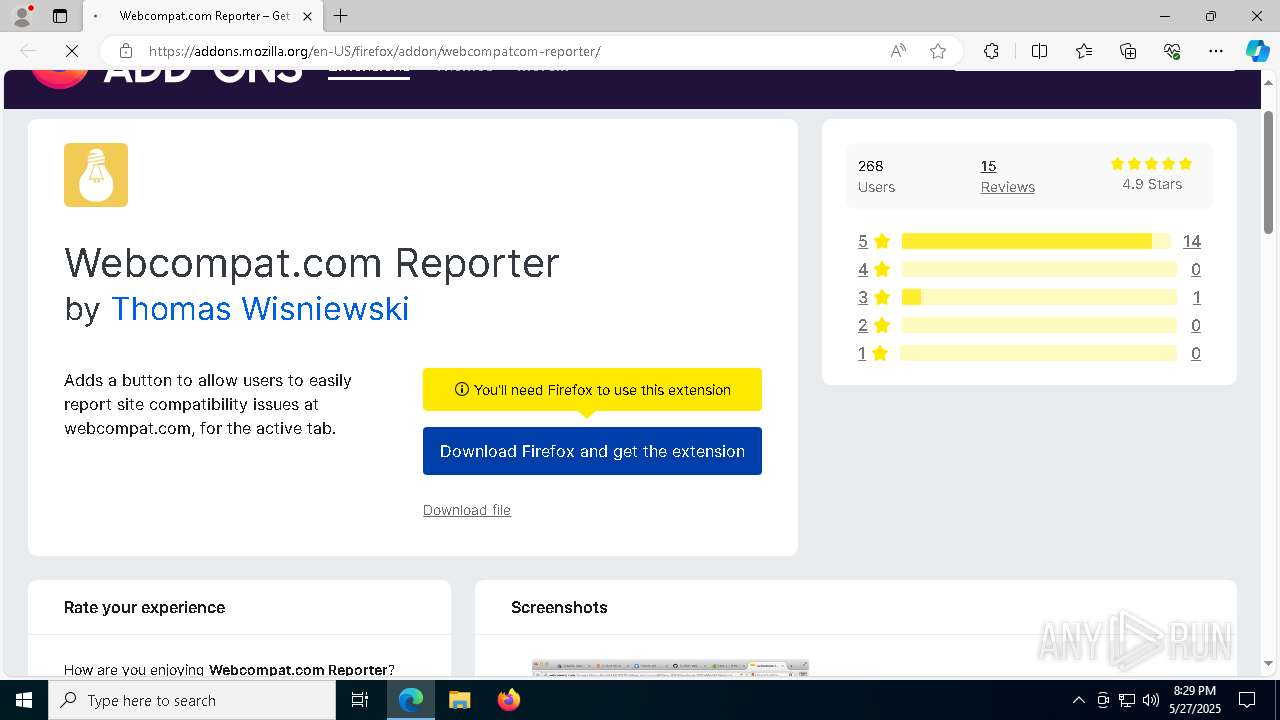The height and width of the screenshot is (720, 1280).
Task: Click the 1 count for three stars
Action: tap(1196, 297)
